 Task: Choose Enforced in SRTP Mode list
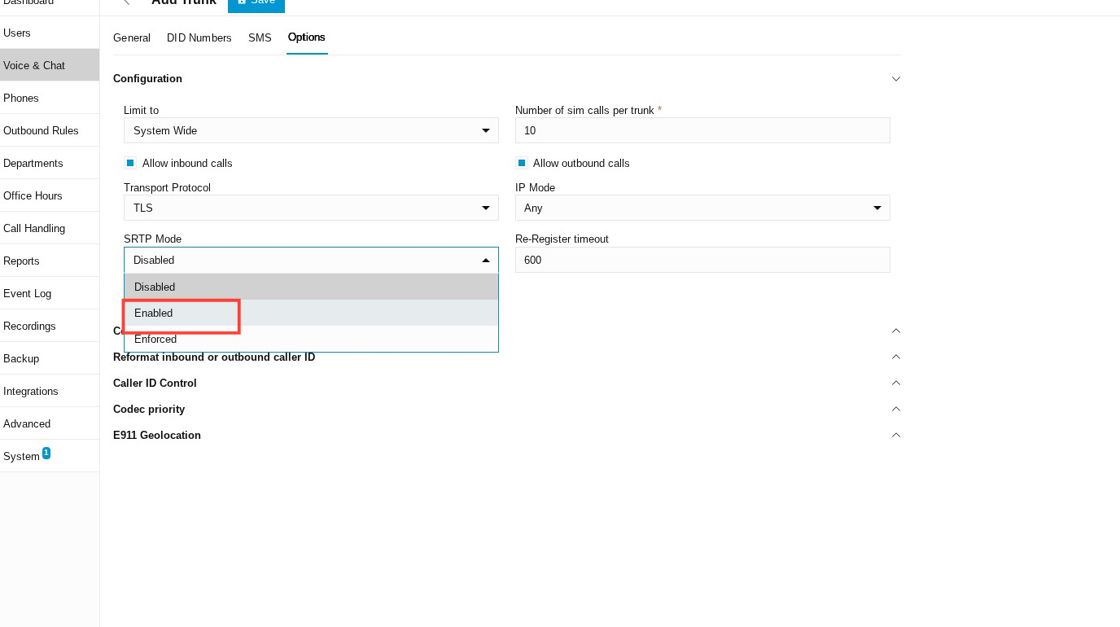pos(311,339)
